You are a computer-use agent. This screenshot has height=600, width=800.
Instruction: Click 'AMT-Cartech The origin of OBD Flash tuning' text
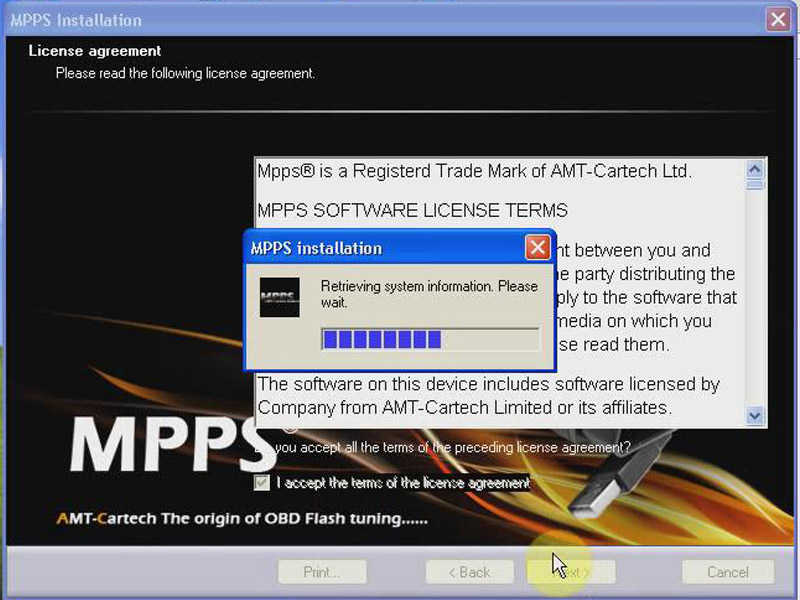point(242,518)
